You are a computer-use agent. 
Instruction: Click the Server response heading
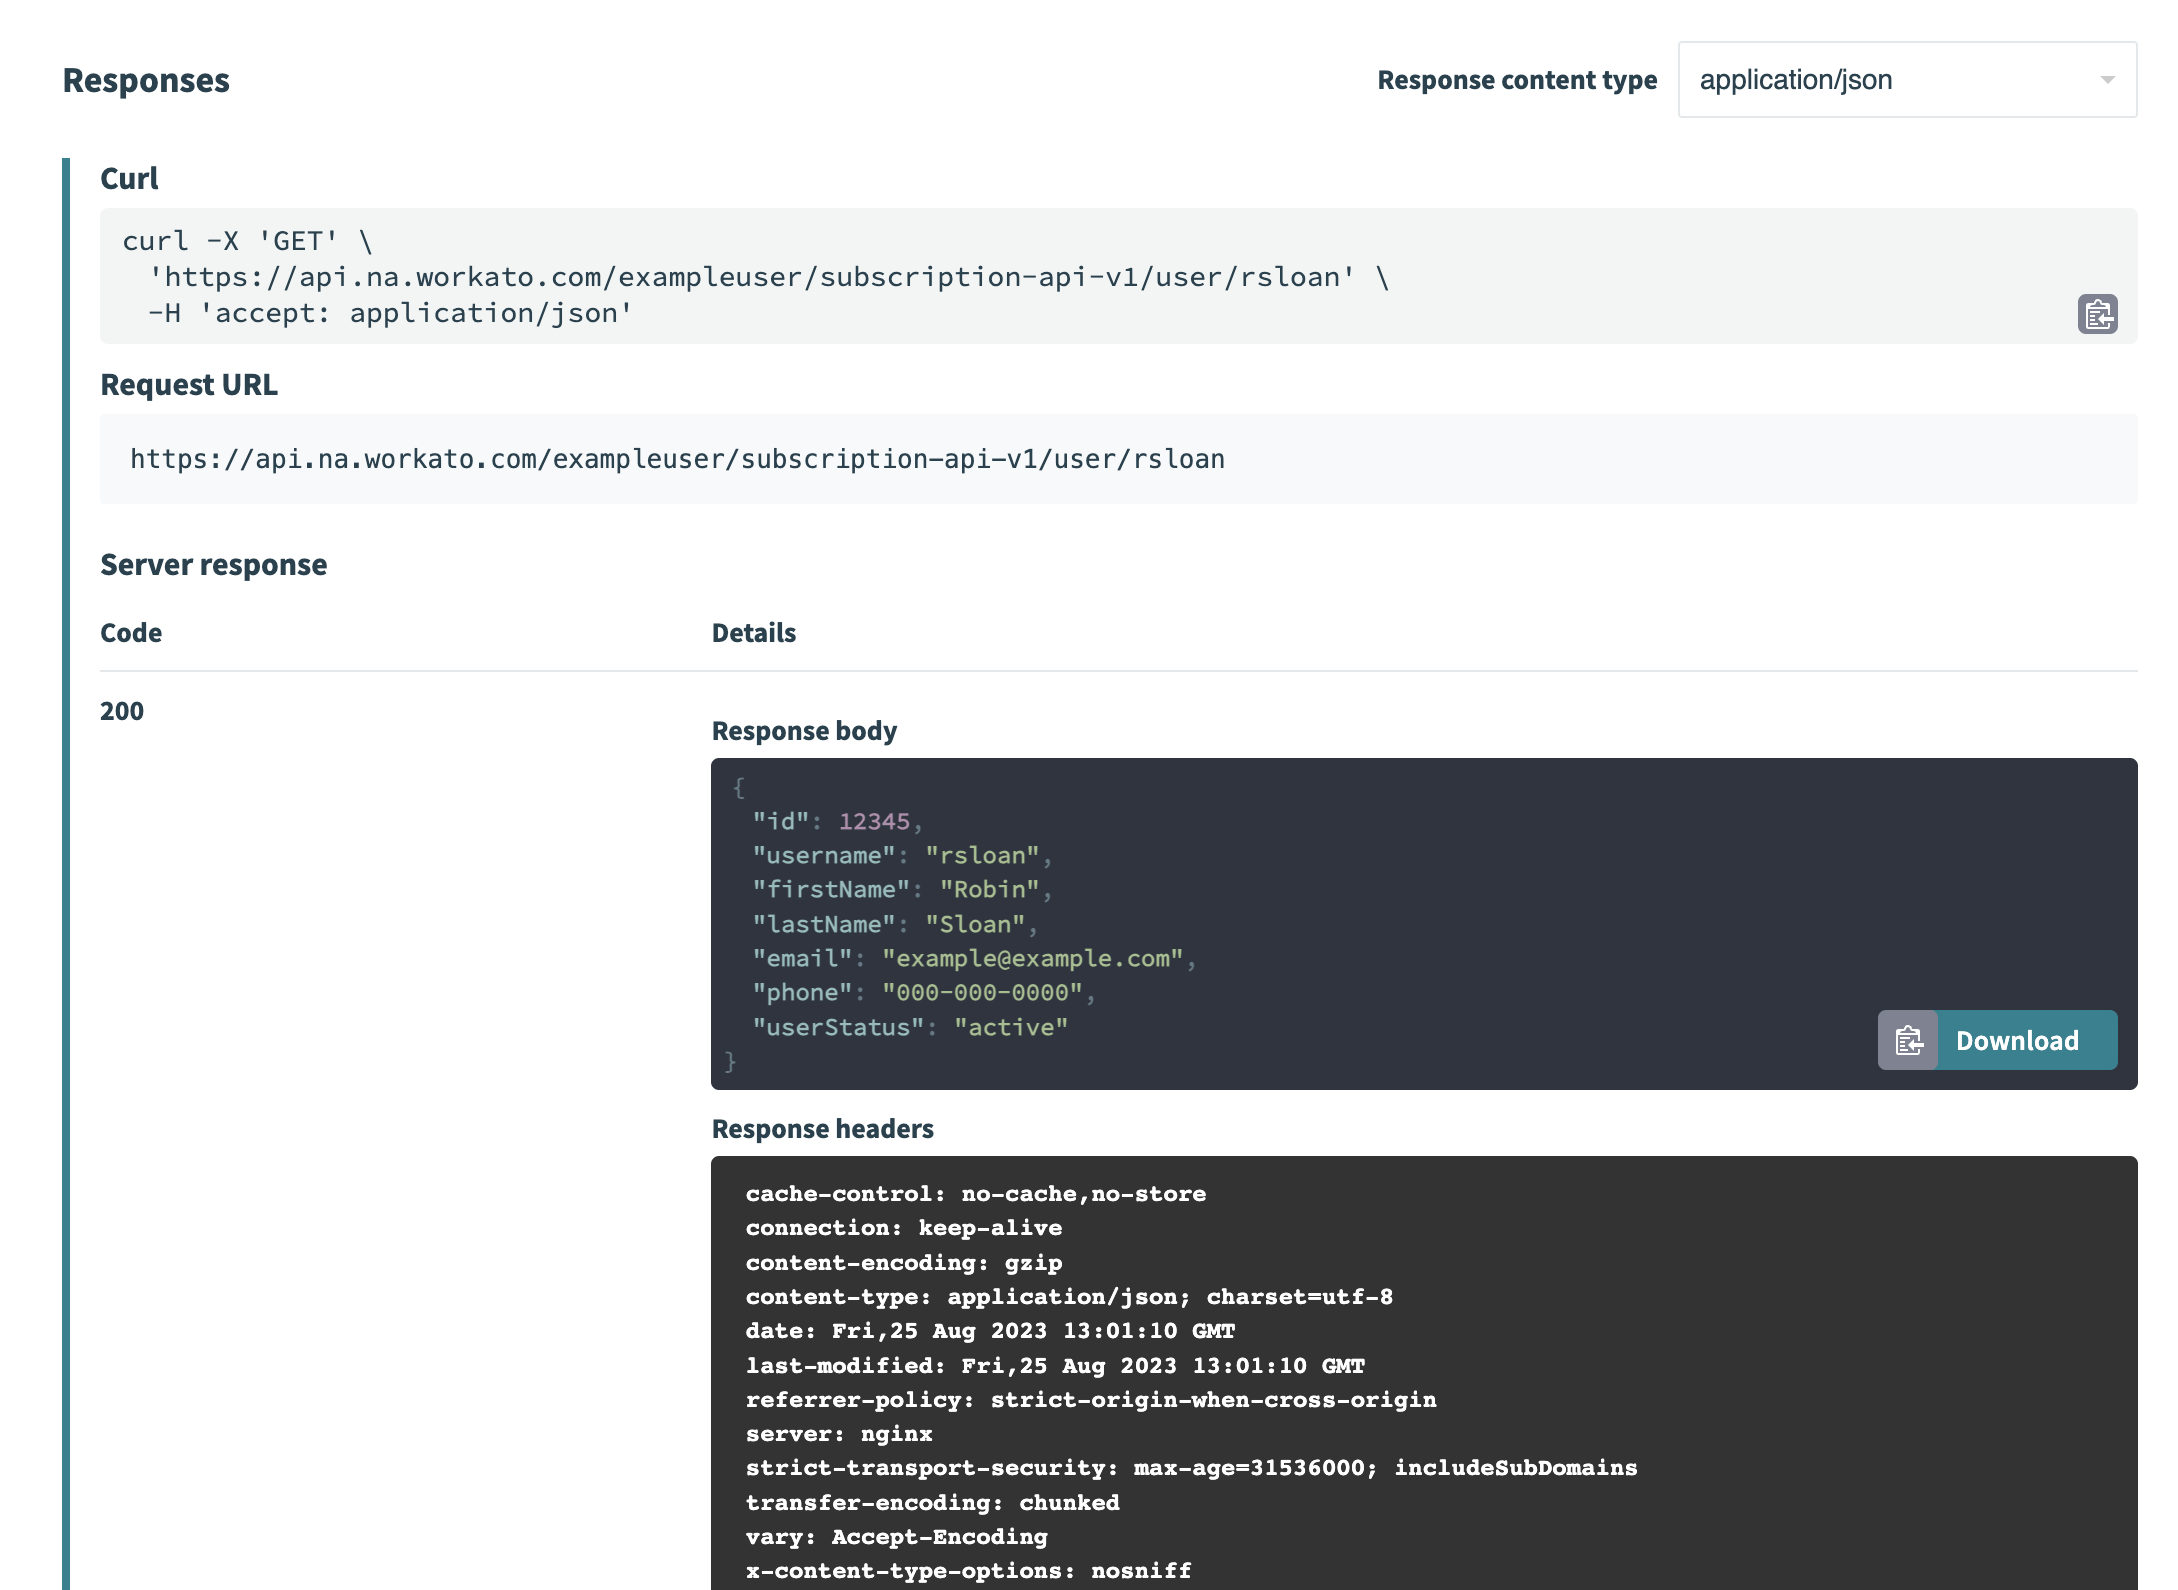[213, 564]
